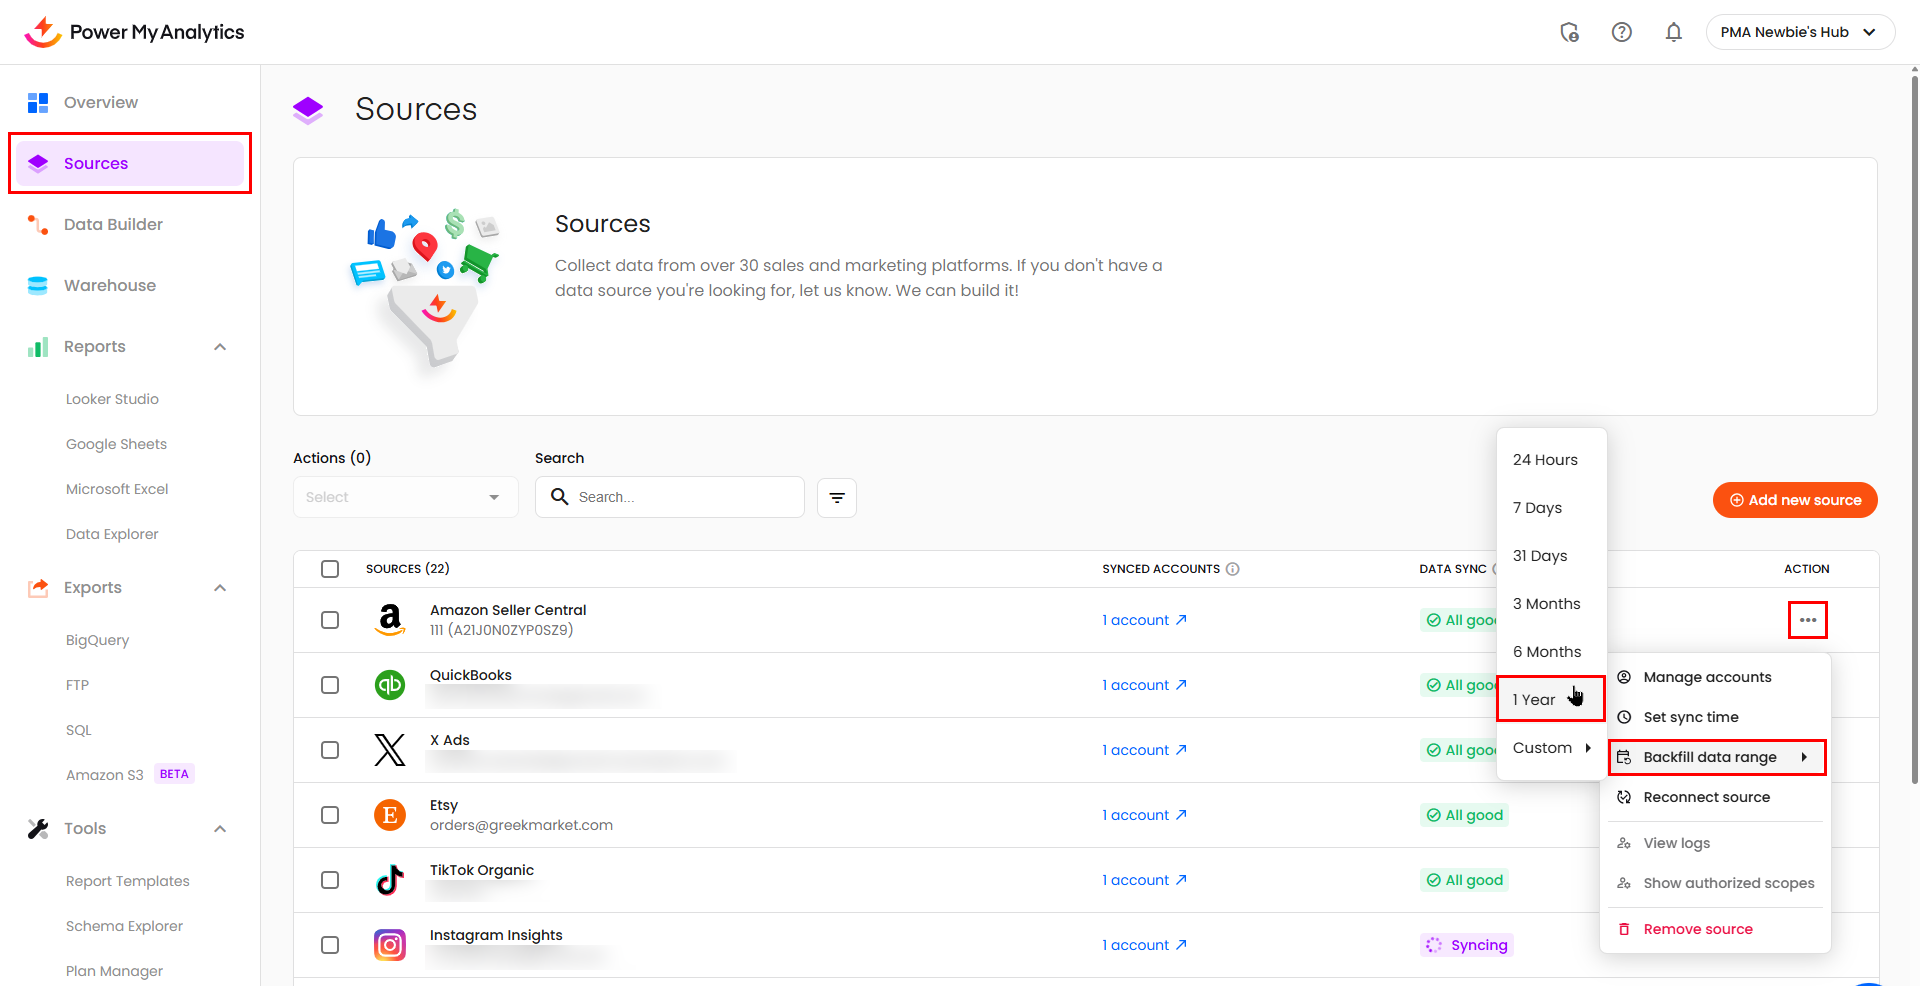Click the QuickBooks source logo icon

[x=389, y=685]
